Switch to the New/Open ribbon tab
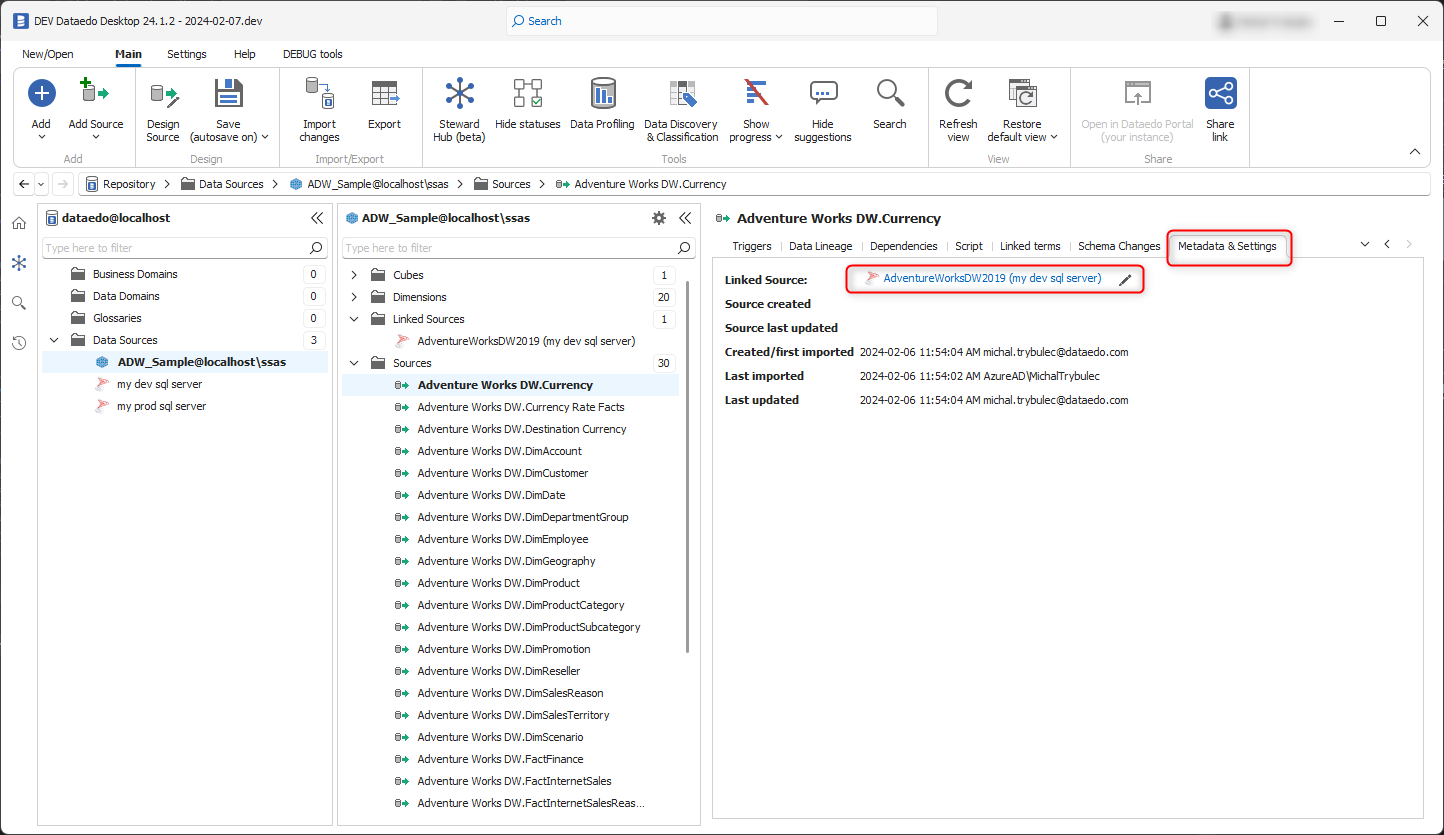Viewport: 1444px width, 835px height. coord(48,54)
